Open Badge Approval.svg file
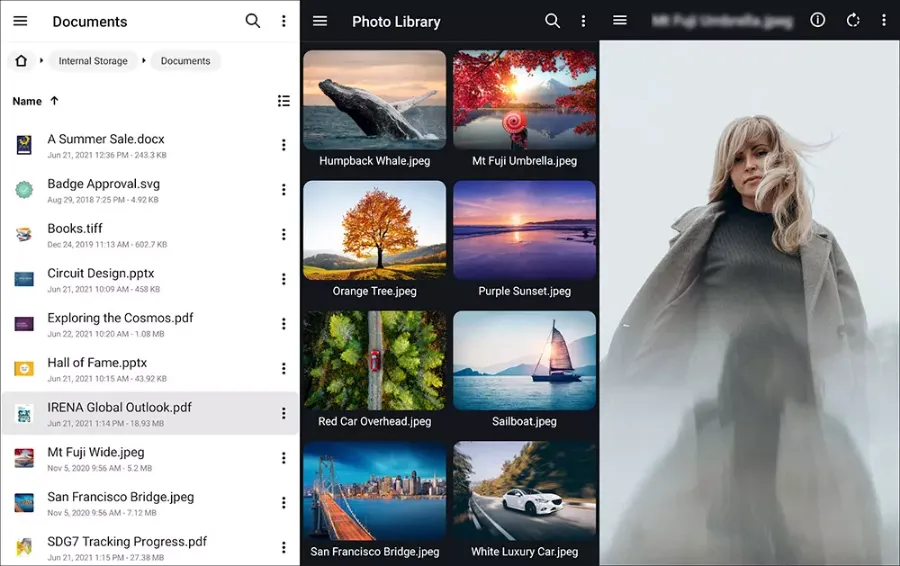Image resolution: width=900 pixels, height=566 pixels. (x=150, y=190)
